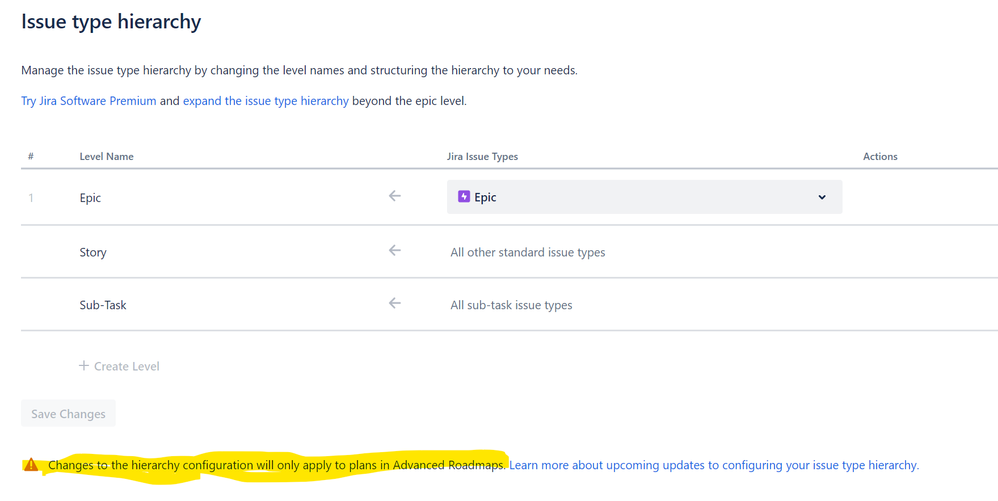Open the Learn more about upcoming updates link
998x501 pixels.
point(714,465)
